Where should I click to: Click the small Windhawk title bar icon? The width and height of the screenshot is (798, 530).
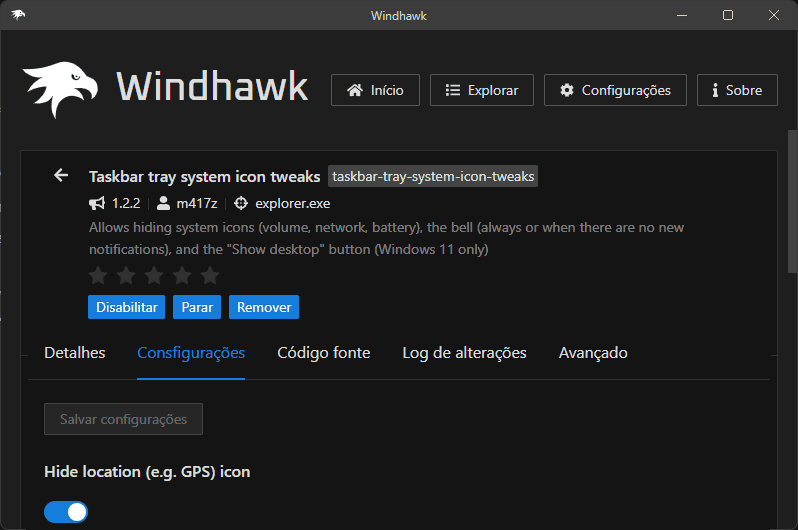click(x=18, y=15)
